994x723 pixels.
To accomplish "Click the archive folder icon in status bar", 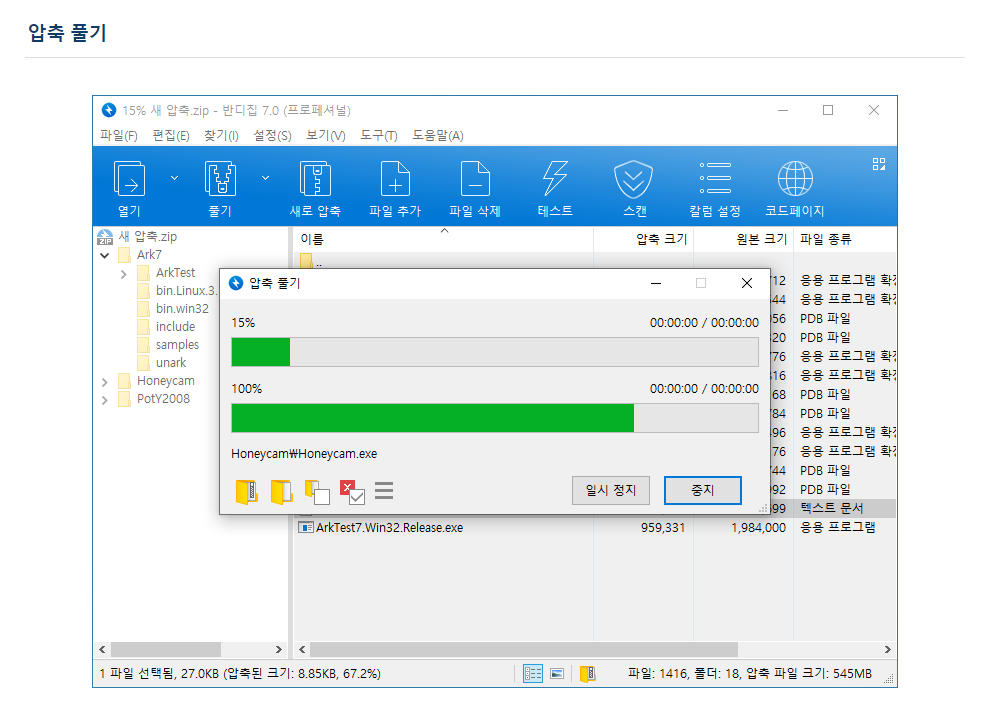I will point(588,674).
